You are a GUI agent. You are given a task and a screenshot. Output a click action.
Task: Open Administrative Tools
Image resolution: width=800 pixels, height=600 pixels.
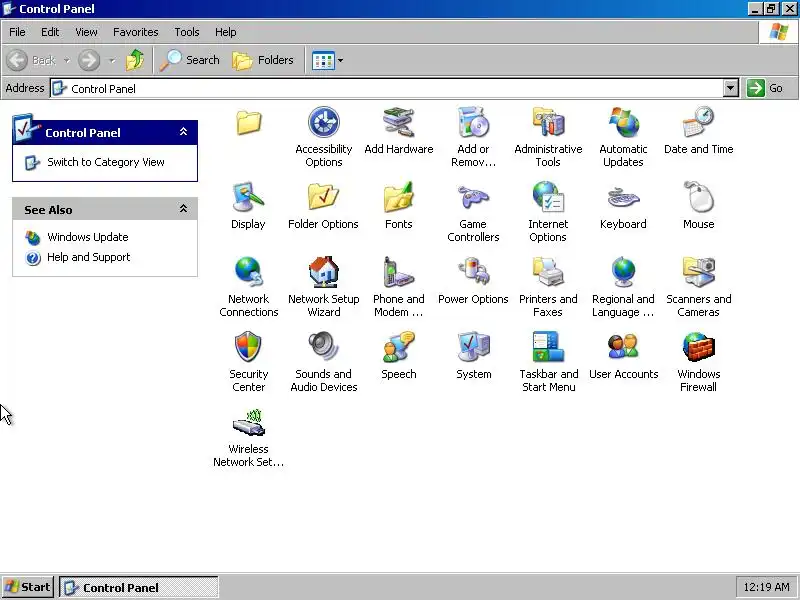(548, 122)
